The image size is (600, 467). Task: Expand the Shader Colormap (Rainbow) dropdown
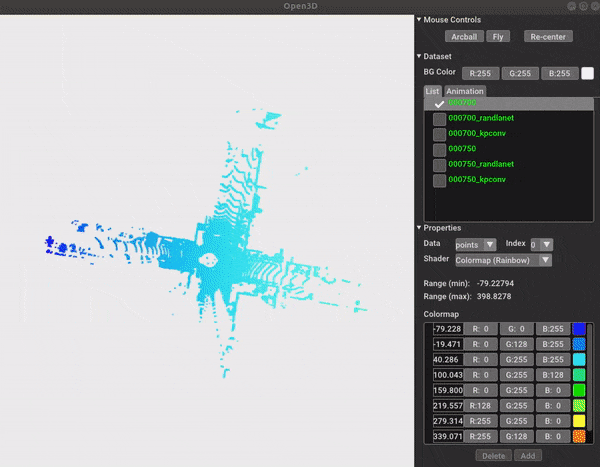point(503,260)
